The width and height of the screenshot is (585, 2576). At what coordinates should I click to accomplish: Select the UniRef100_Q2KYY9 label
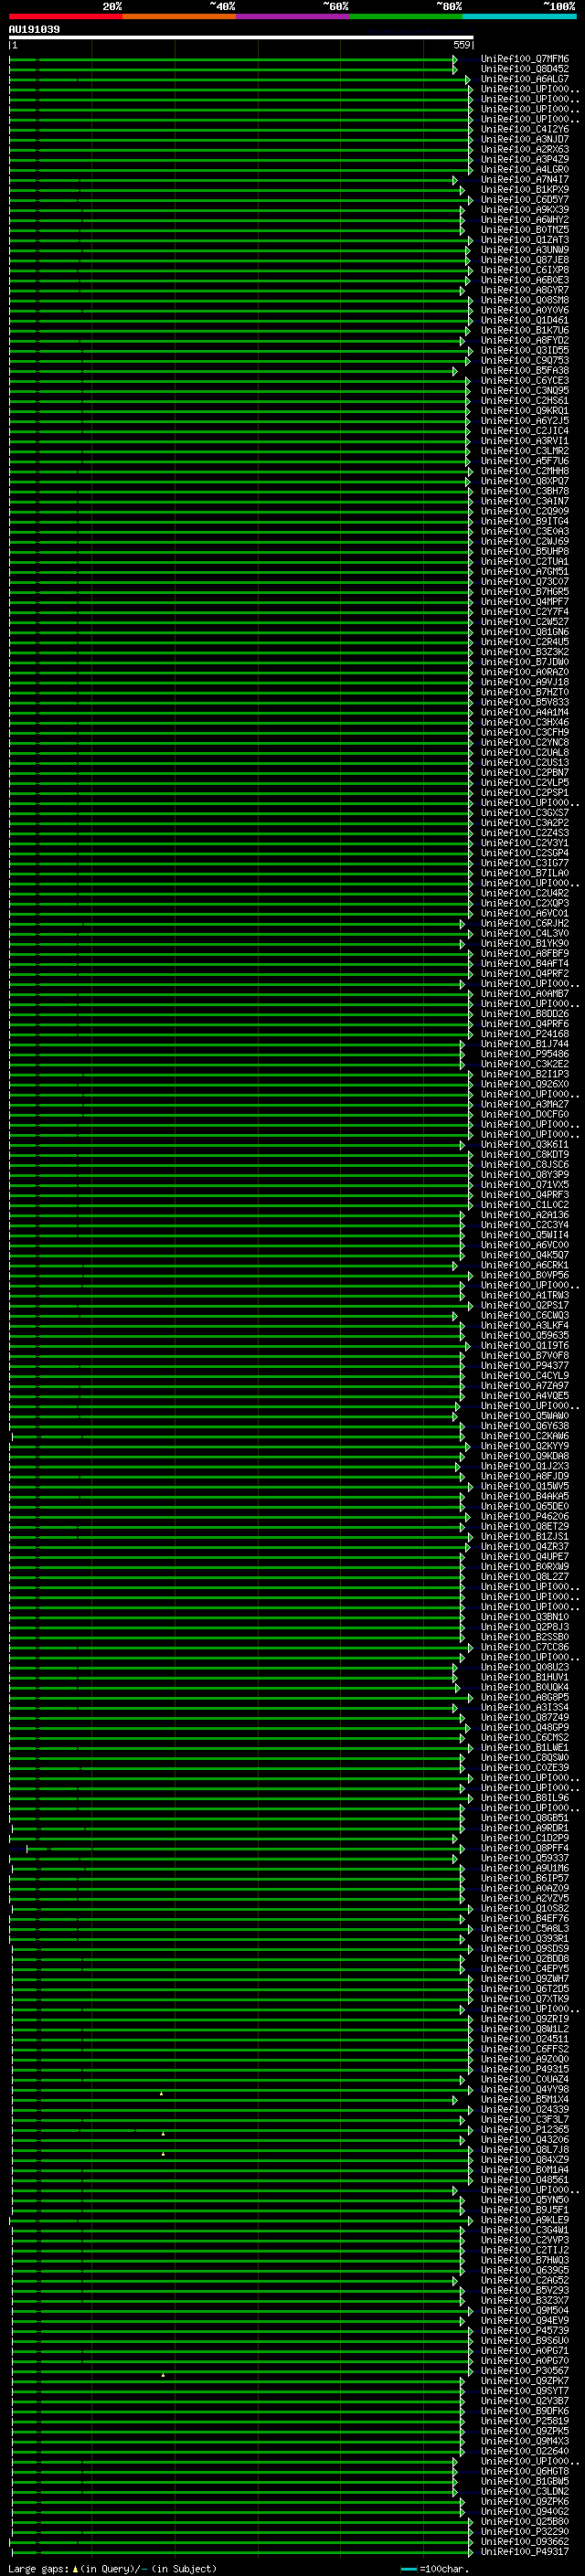(524, 1446)
